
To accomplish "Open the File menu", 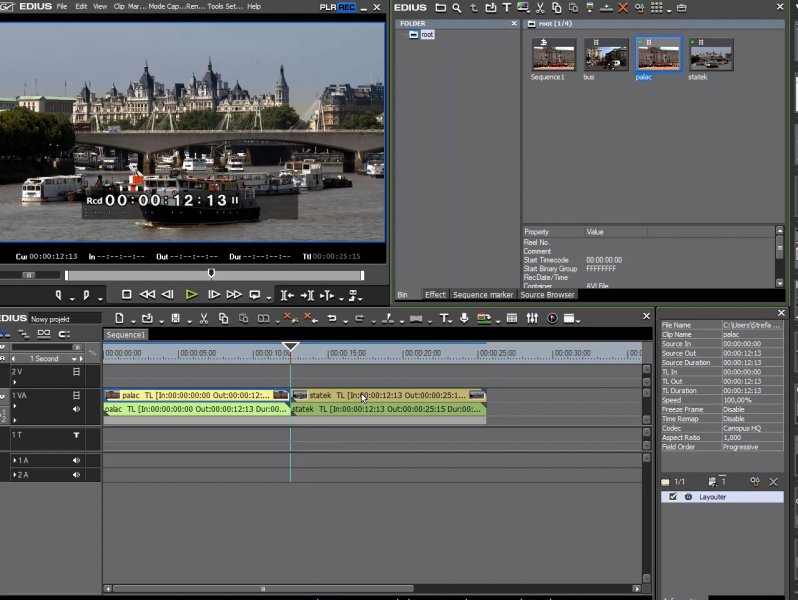I will 62,7.
